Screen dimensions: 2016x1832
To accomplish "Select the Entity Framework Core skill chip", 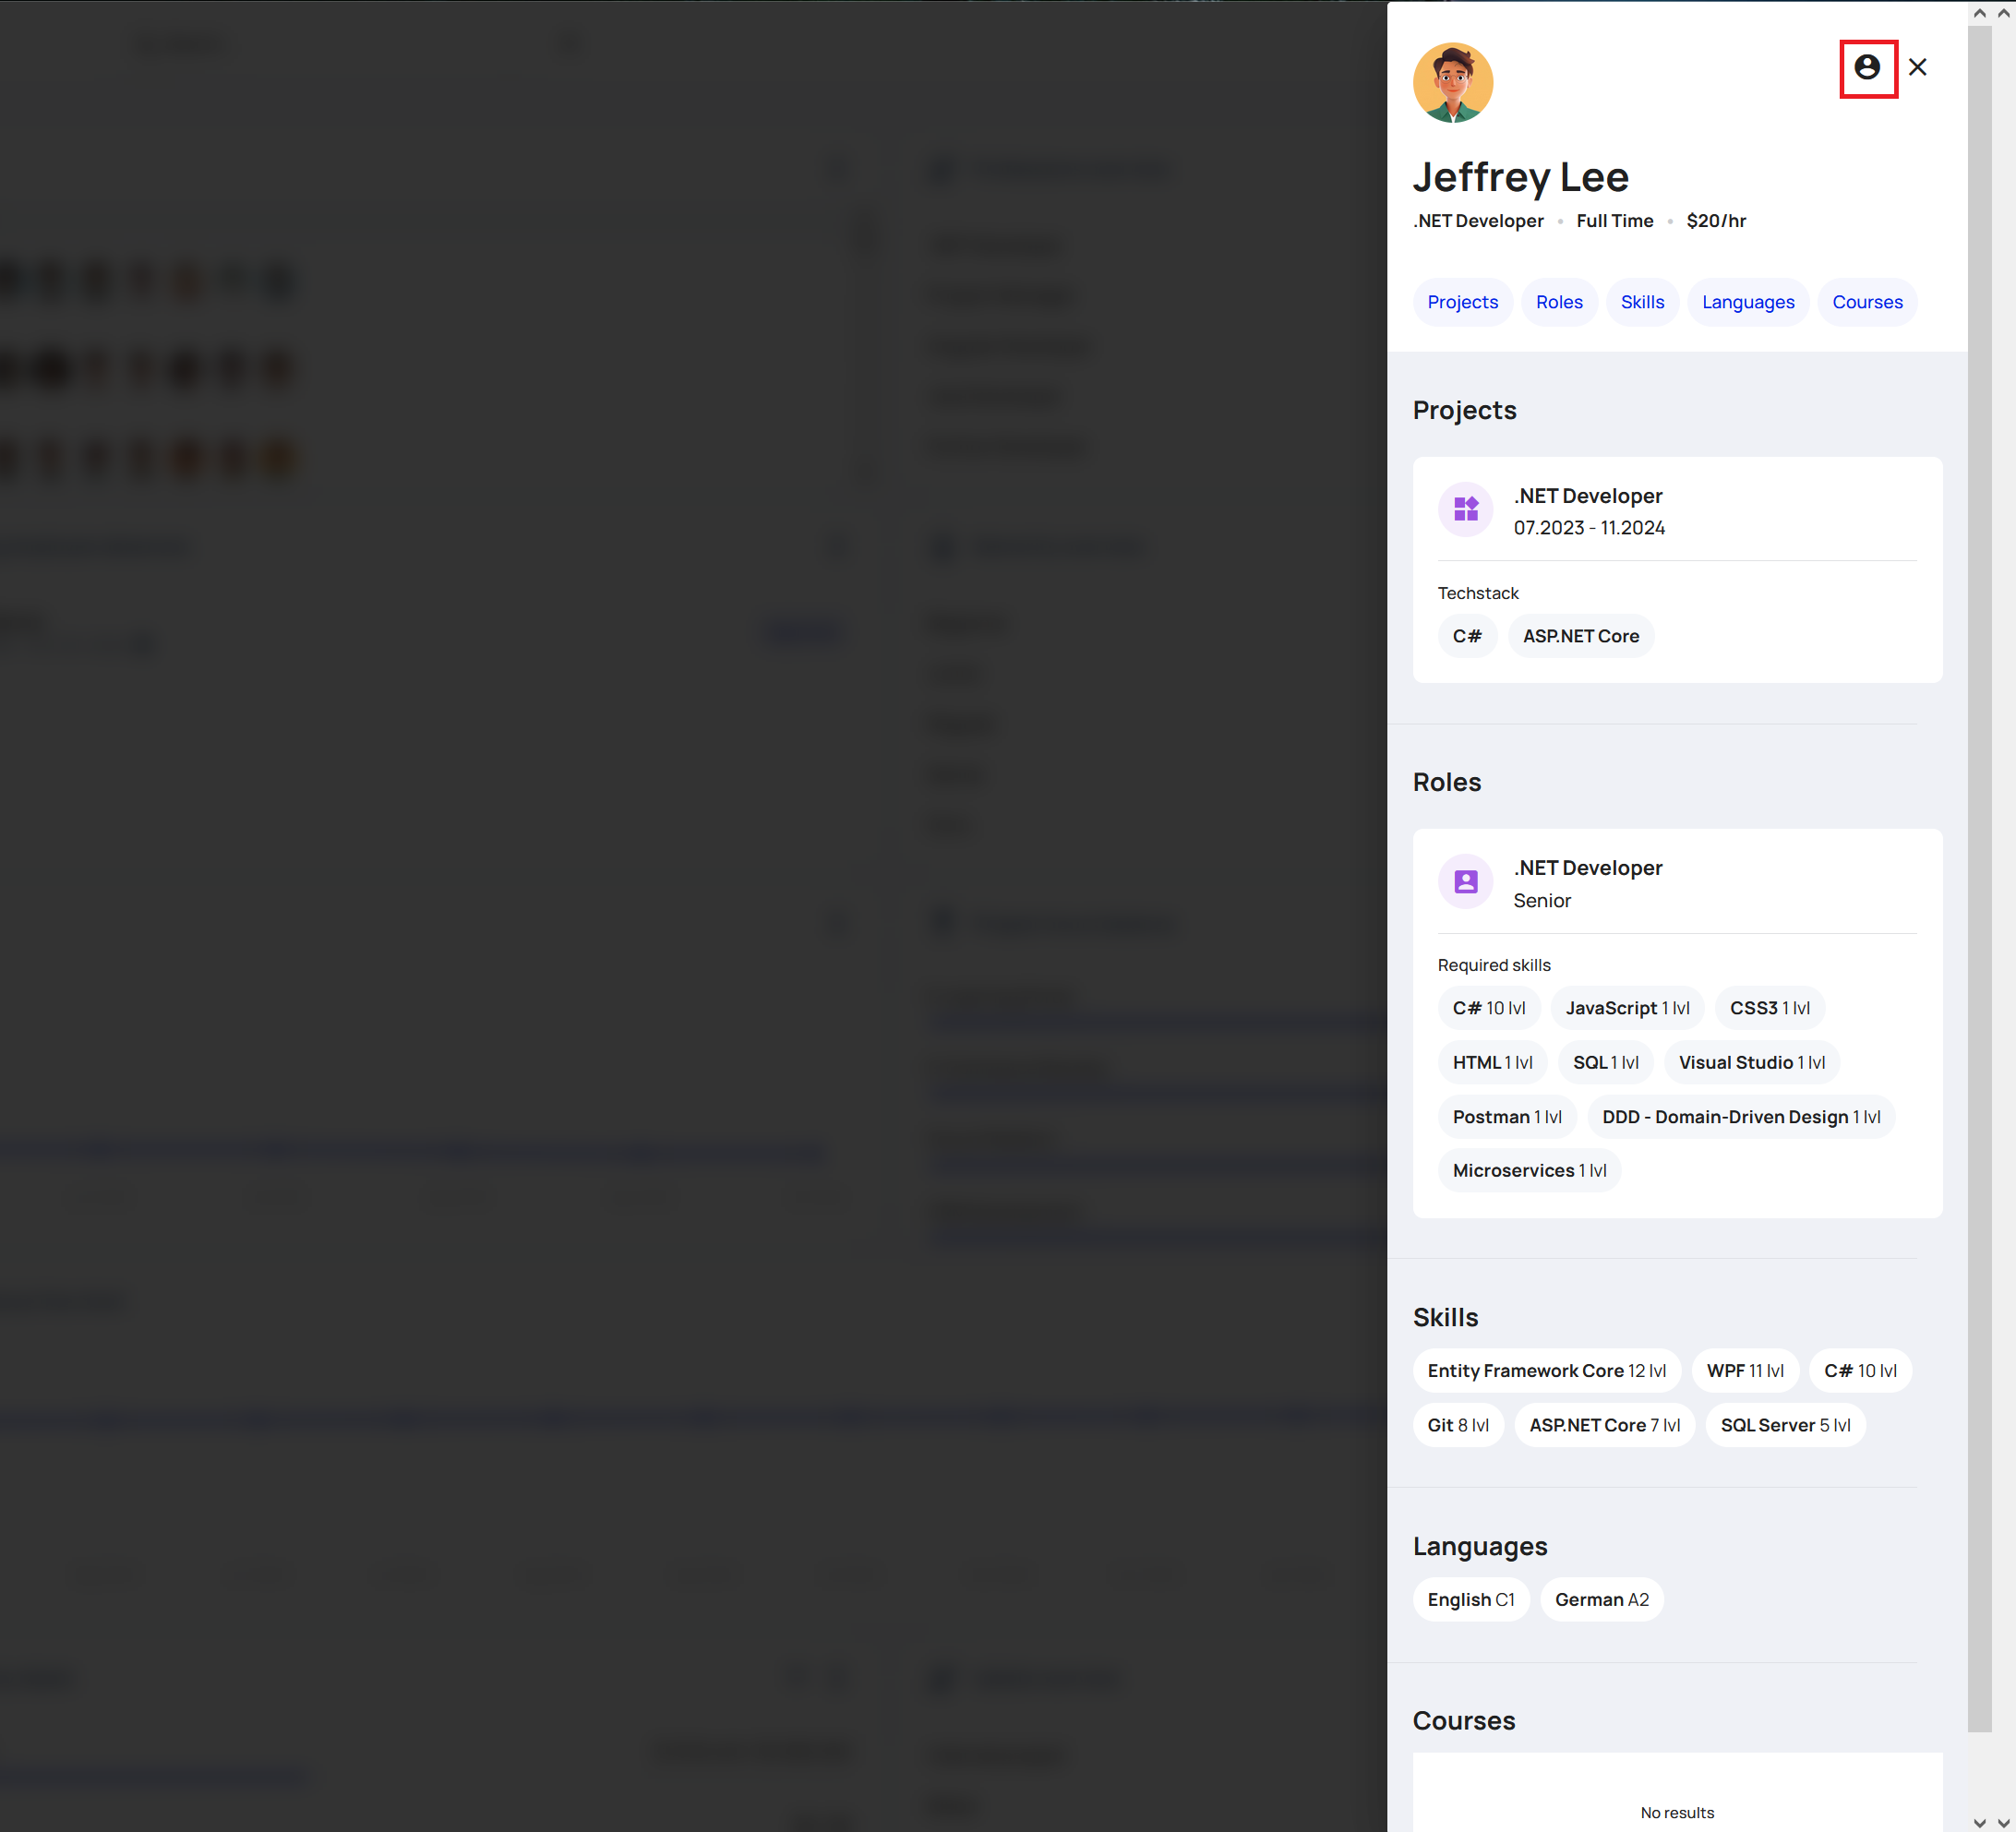I will (1546, 1371).
